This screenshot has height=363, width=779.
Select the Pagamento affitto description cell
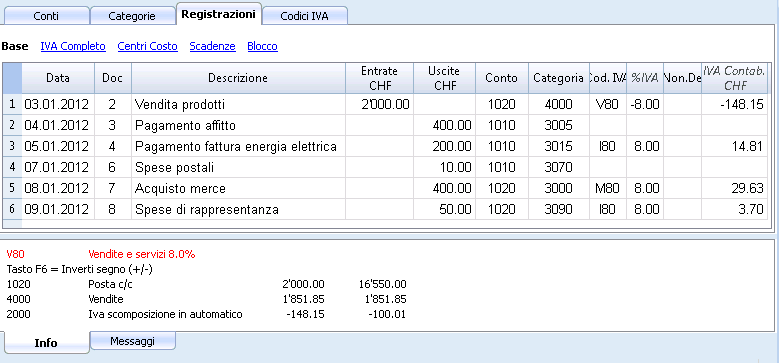(238, 126)
